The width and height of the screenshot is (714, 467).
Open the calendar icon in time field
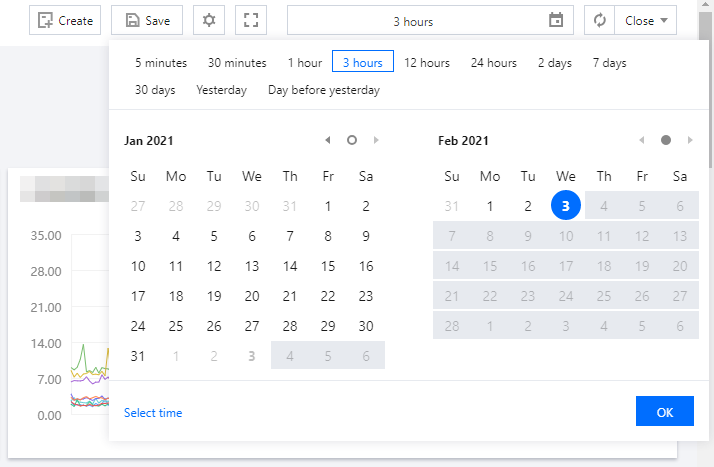pyautogui.click(x=556, y=20)
